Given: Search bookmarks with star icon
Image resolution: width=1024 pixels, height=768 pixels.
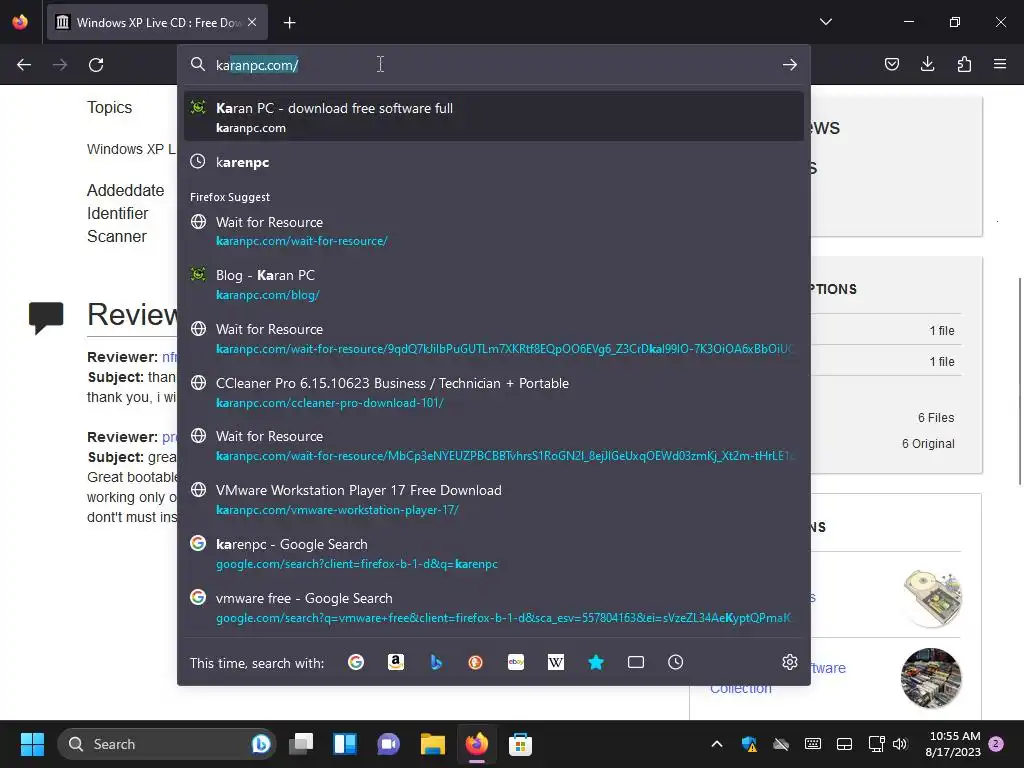Looking at the screenshot, I should 596,662.
